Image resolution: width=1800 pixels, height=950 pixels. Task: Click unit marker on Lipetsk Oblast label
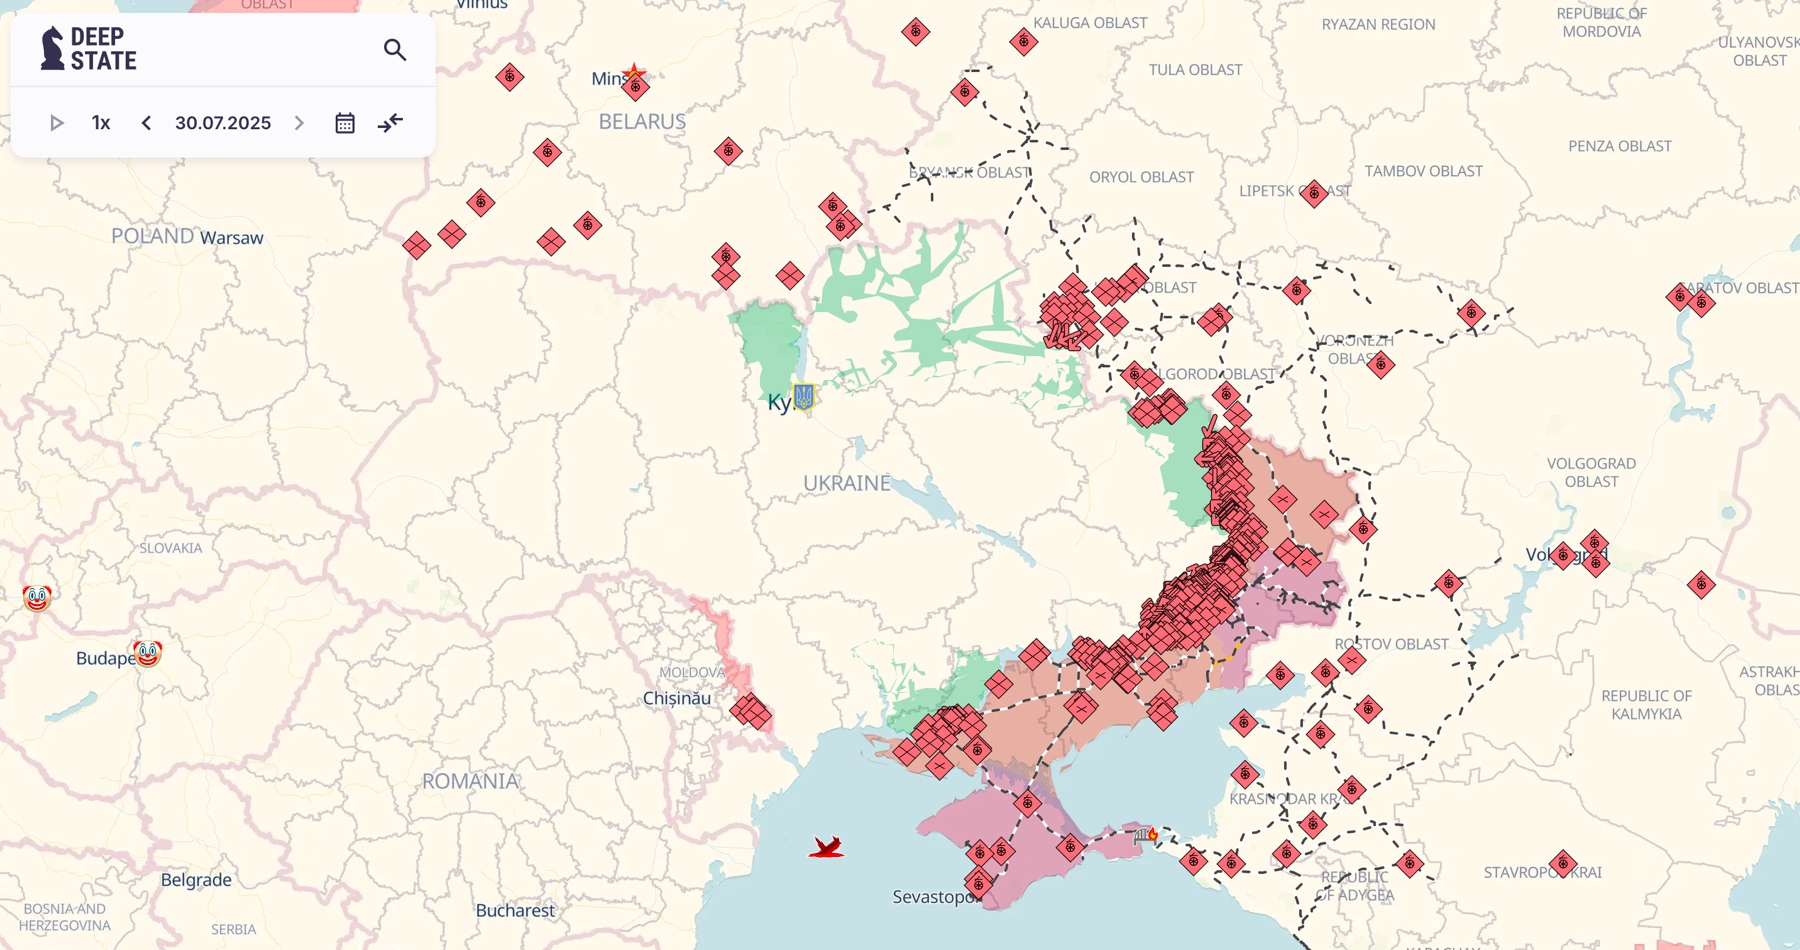pyautogui.click(x=1314, y=193)
